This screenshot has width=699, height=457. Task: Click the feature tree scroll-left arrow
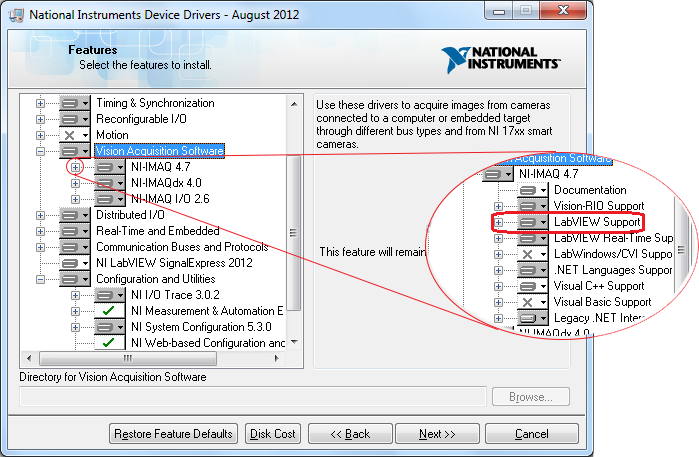(x=29, y=358)
